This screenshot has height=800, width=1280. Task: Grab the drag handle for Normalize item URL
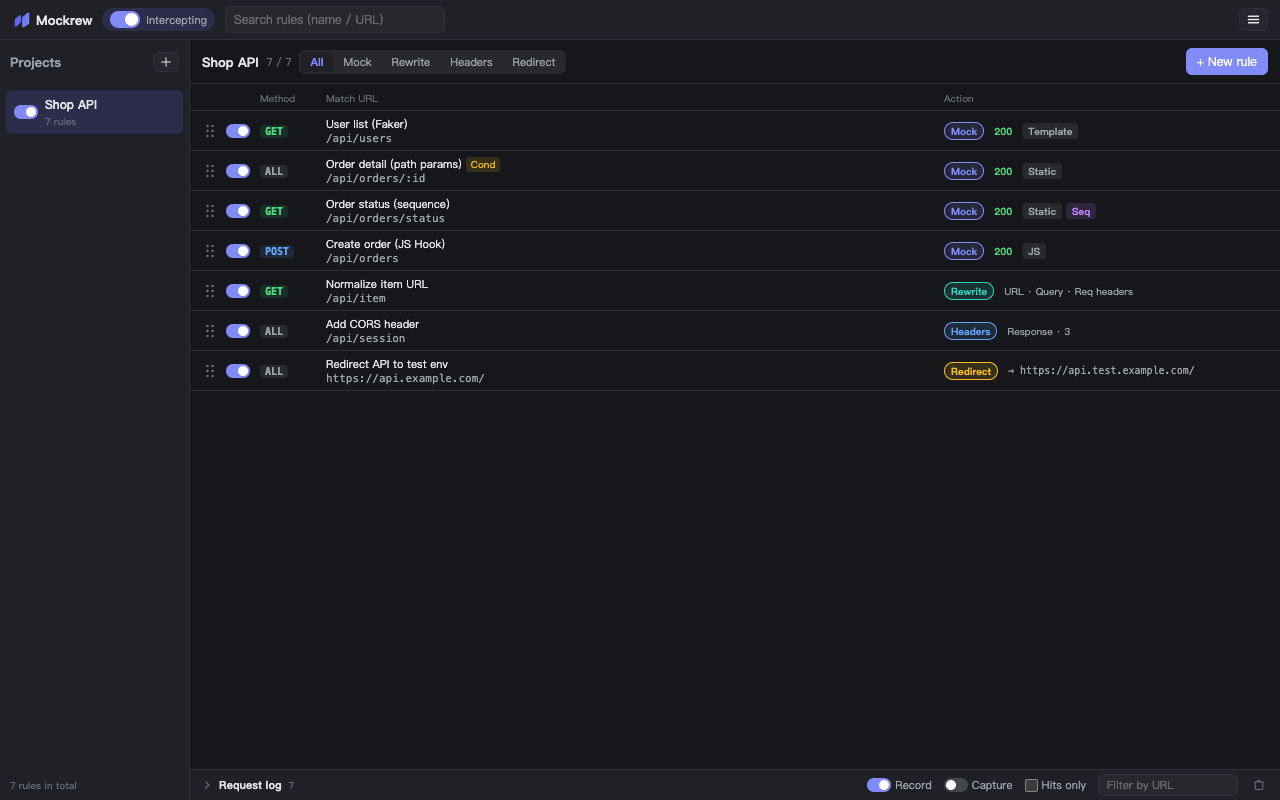pos(210,291)
